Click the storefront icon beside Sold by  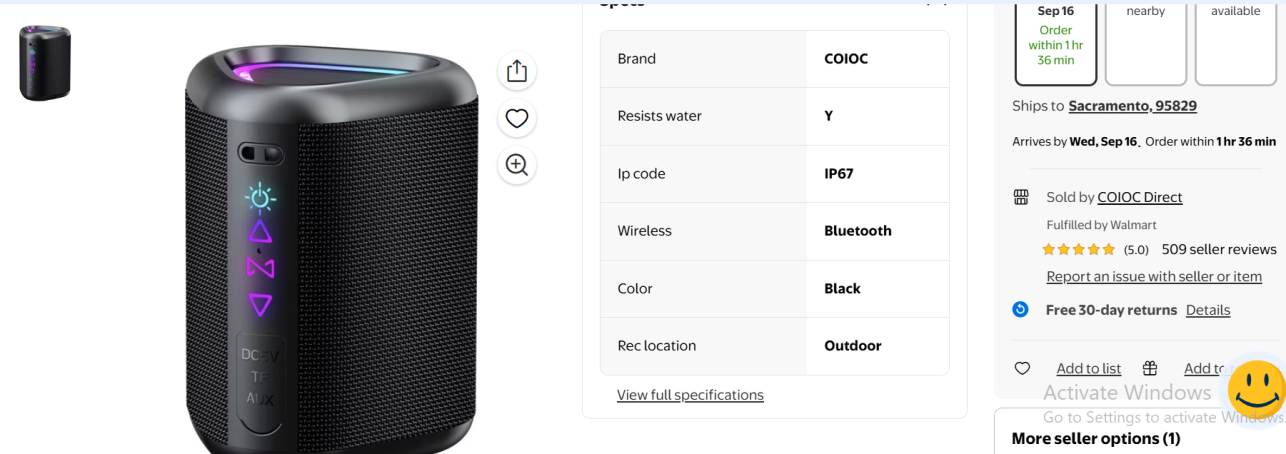point(1021,197)
